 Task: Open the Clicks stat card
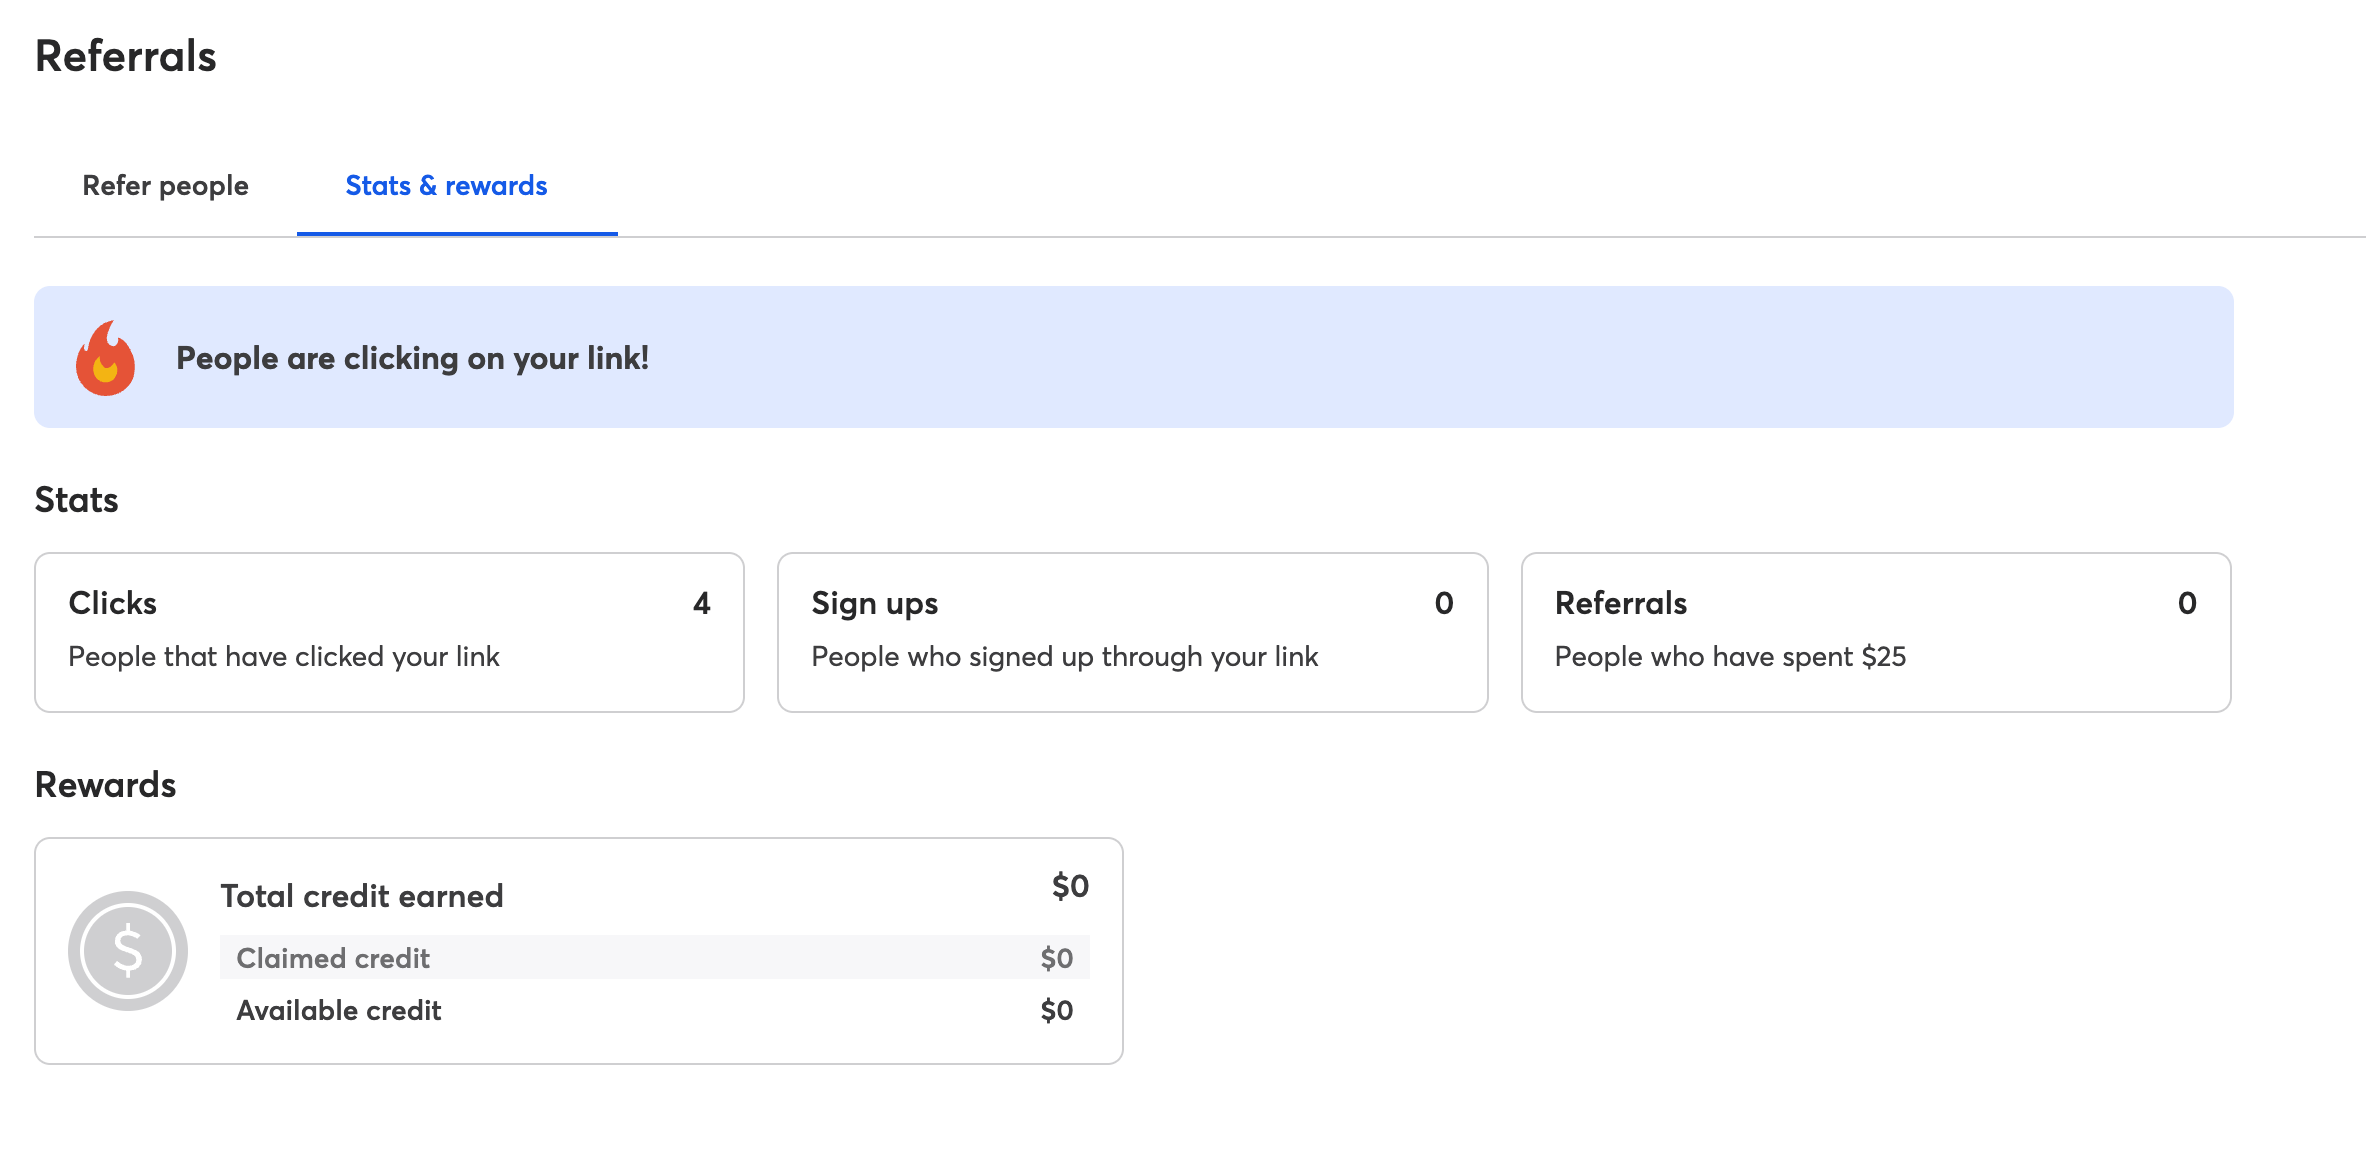[389, 632]
